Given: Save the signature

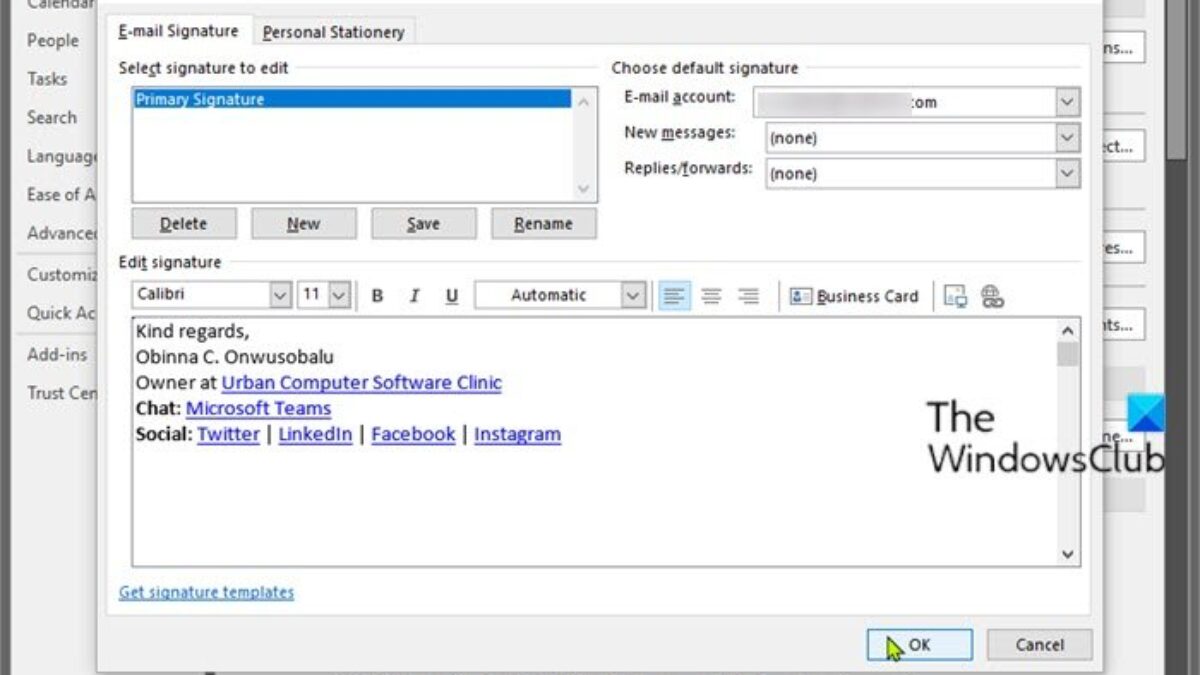Looking at the screenshot, I should 424,224.
